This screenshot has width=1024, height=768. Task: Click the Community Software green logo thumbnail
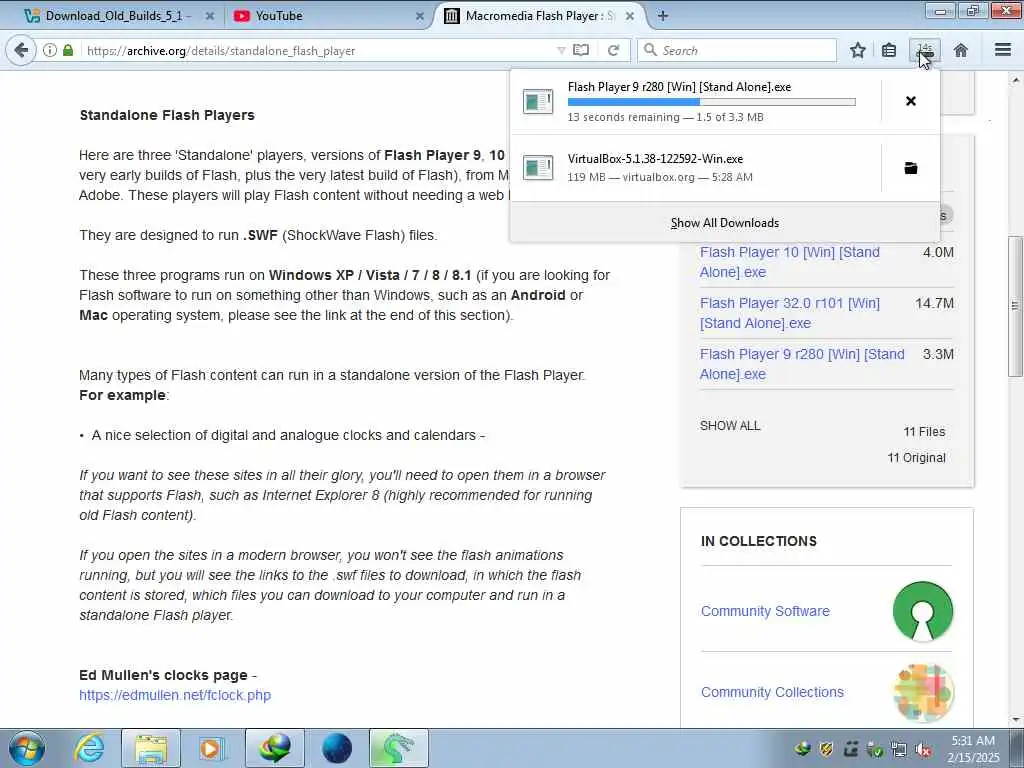(x=922, y=611)
